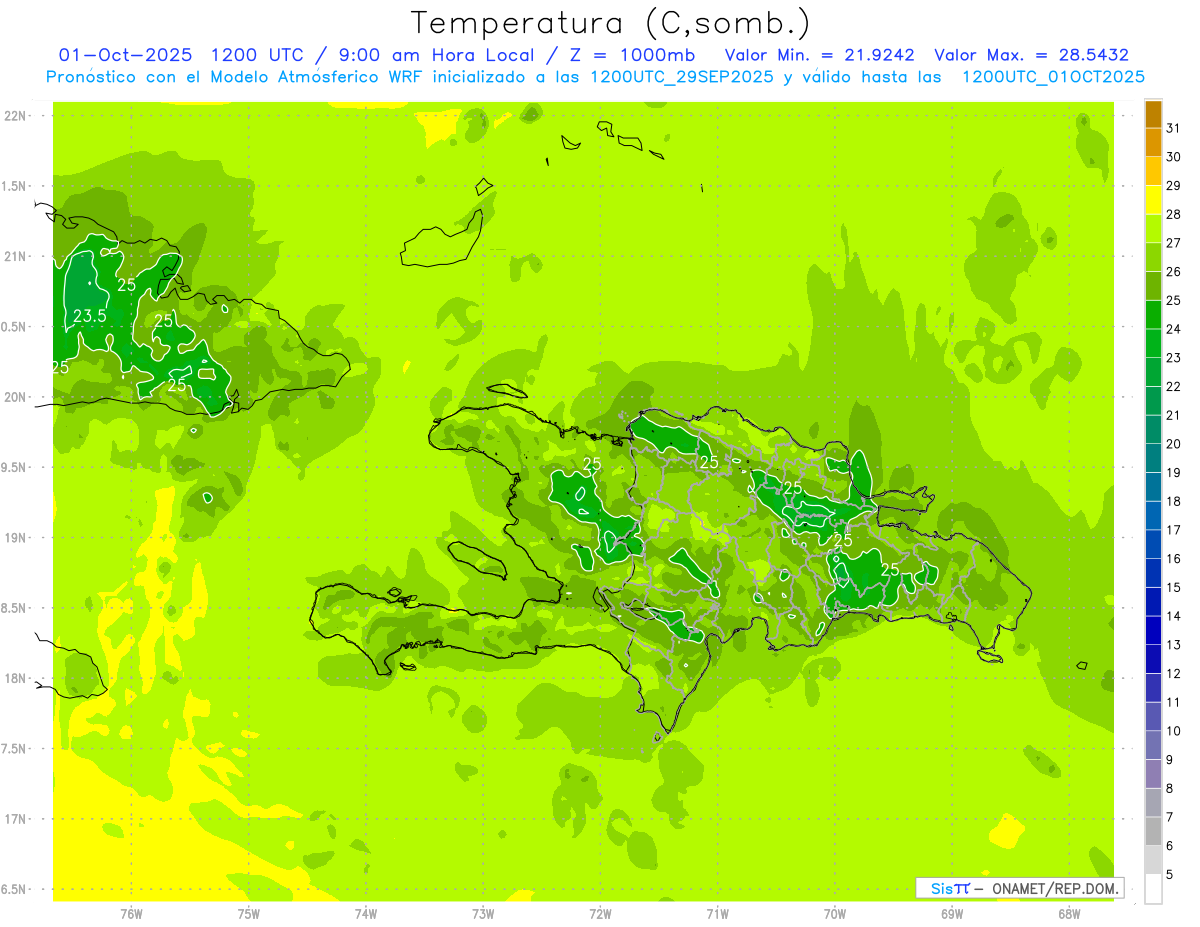
Task: Click the "Valor Max. = 28.5432" text
Action: pos(1031,55)
